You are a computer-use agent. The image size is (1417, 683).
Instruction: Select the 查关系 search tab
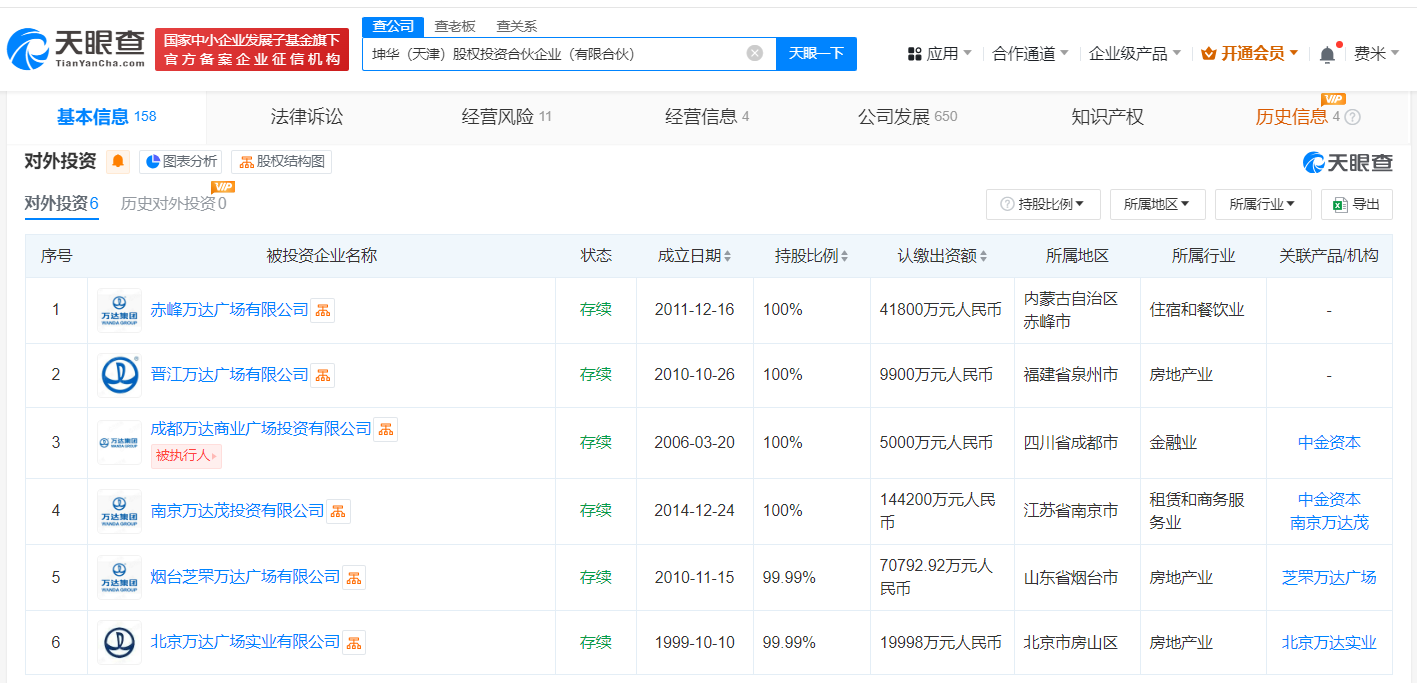point(516,26)
